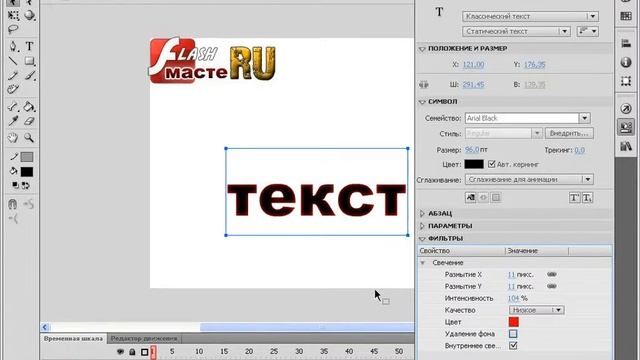640x360 pixels.
Task: Select the Line tool
Action: tap(13, 61)
